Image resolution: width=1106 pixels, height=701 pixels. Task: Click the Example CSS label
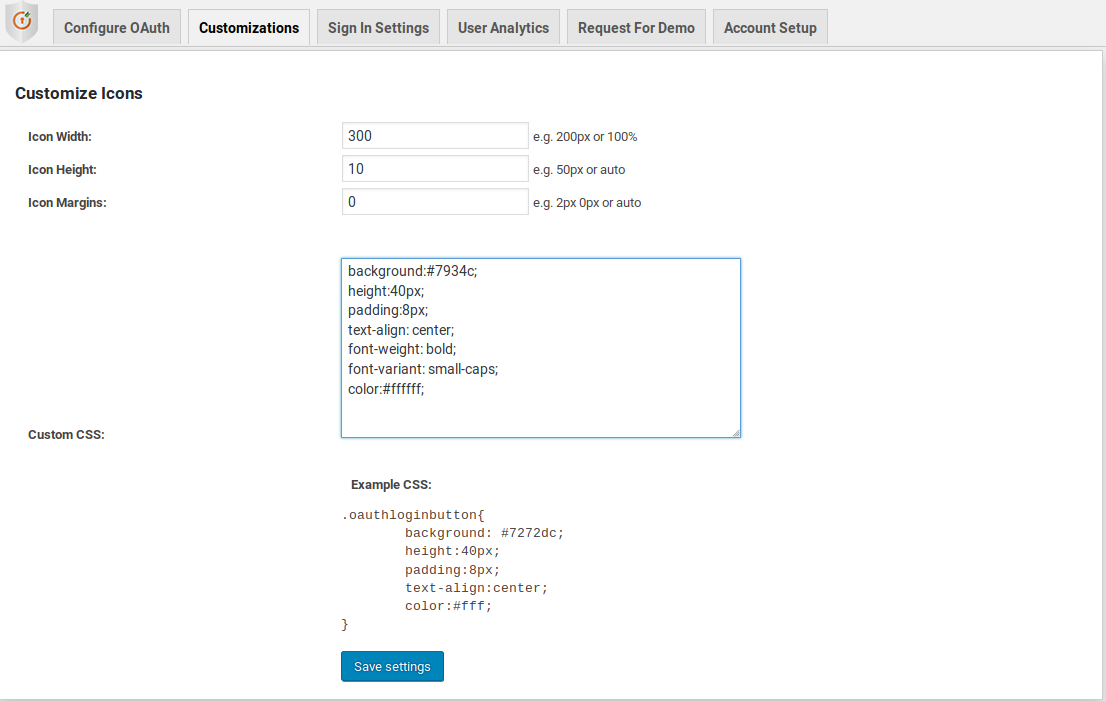pos(390,484)
